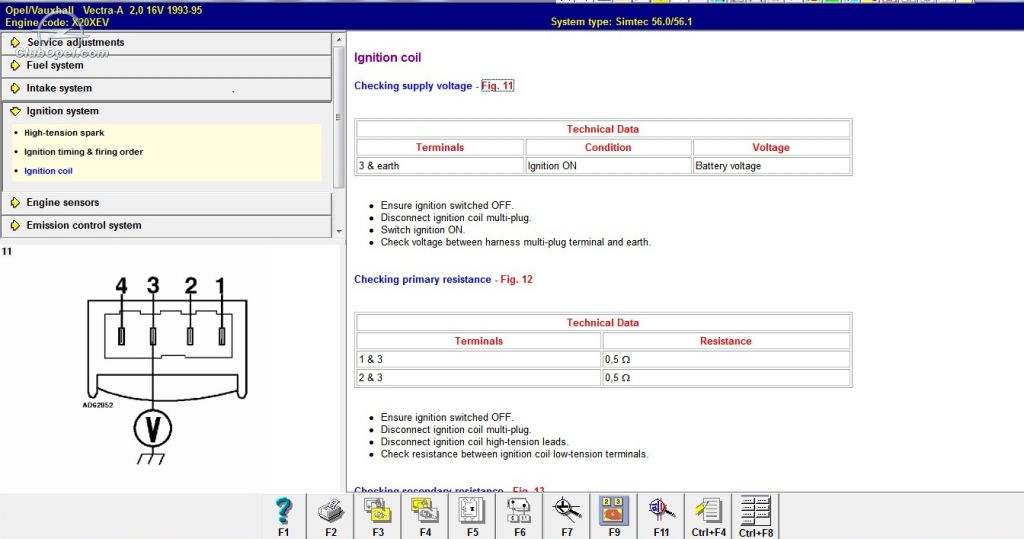
Task: Click the 'Condition' column header
Action: 609,148
